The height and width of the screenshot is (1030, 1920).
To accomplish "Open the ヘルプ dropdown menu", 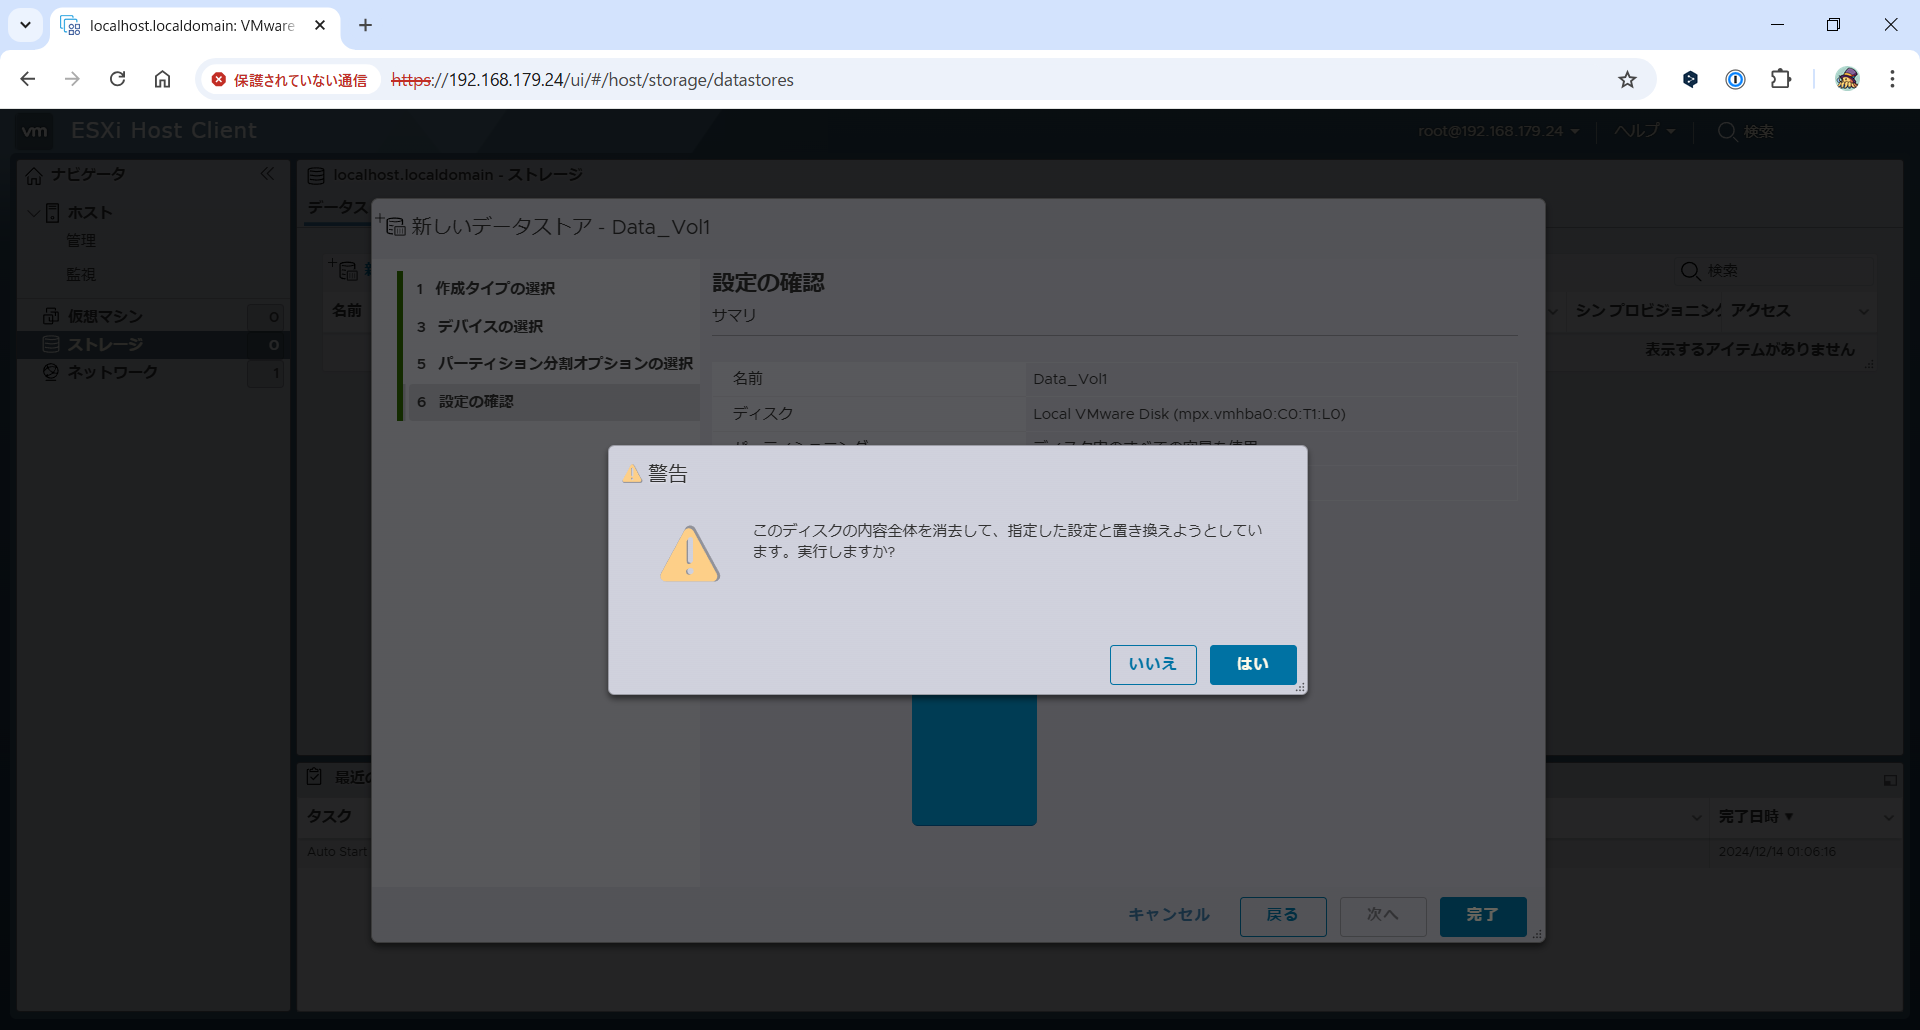I will (1644, 131).
